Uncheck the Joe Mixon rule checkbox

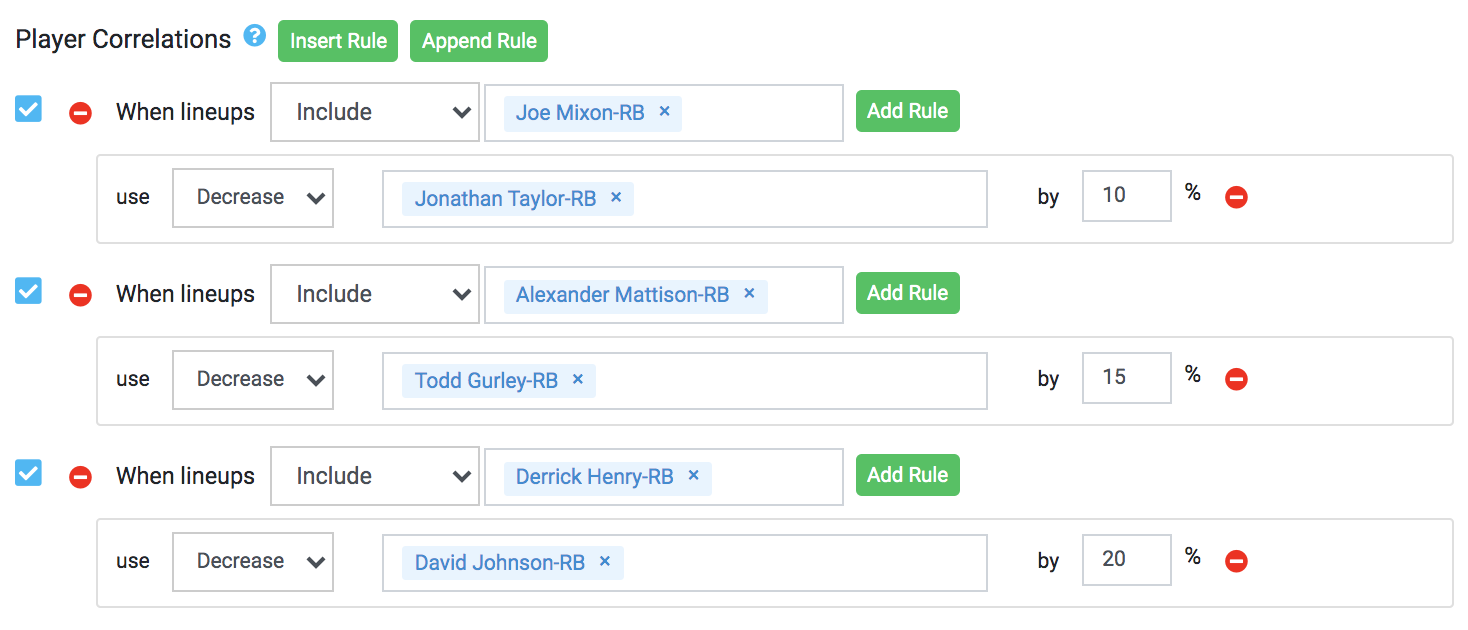[x=28, y=109]
